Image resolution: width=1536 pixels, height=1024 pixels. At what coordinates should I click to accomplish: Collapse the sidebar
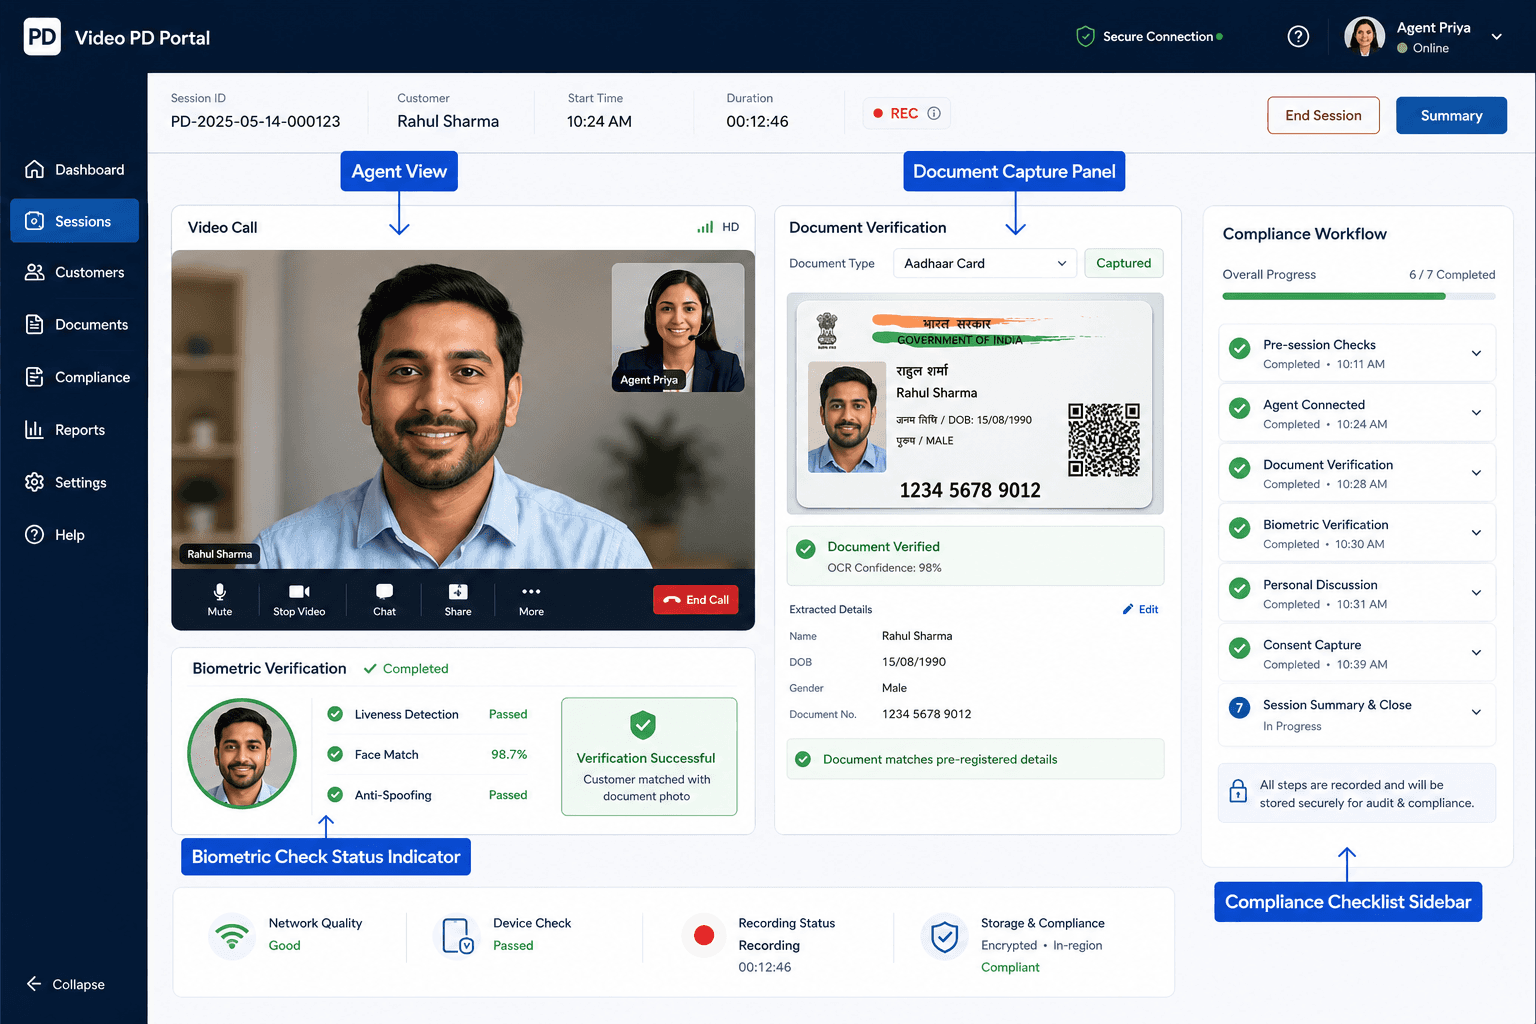(x=66, y=984)
